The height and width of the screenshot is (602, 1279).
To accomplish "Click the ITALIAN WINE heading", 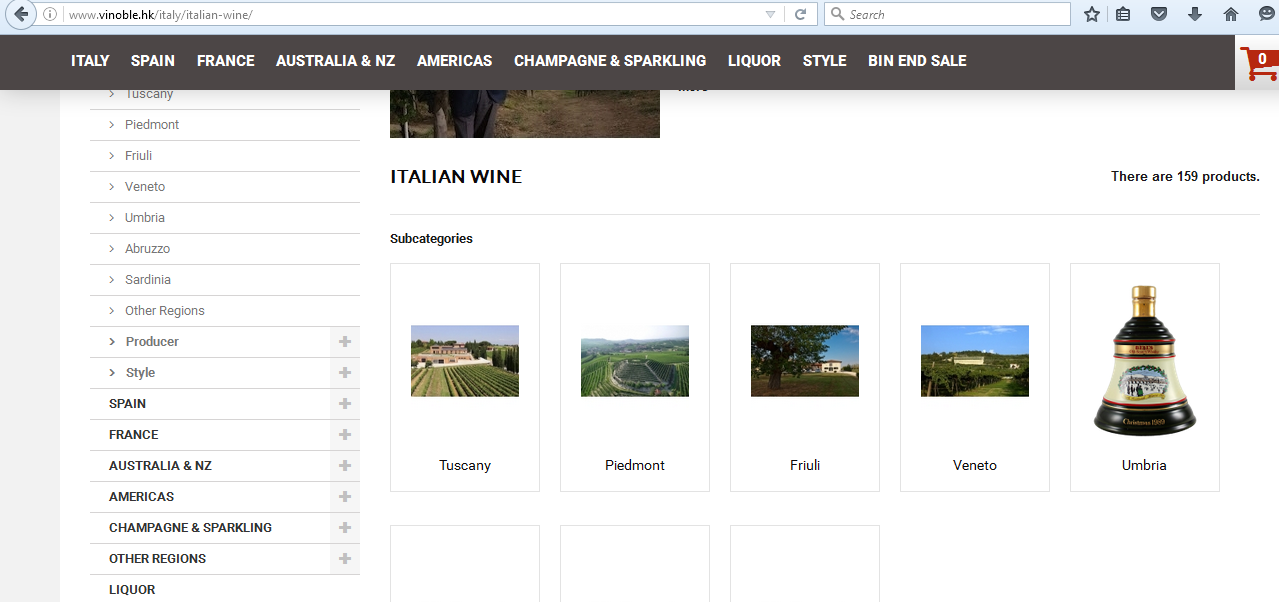I will click(456, 177).
